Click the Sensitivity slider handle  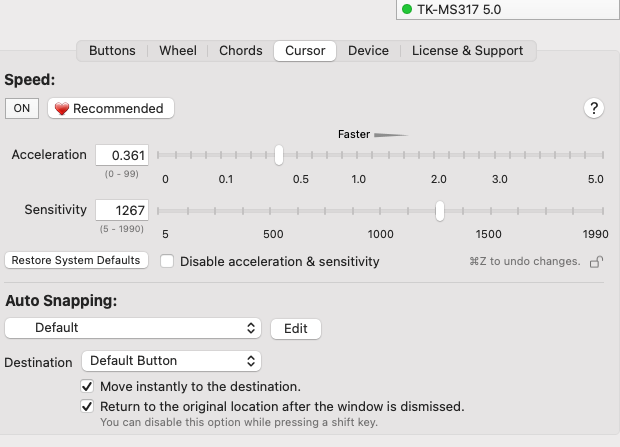(x=440, y=210)
